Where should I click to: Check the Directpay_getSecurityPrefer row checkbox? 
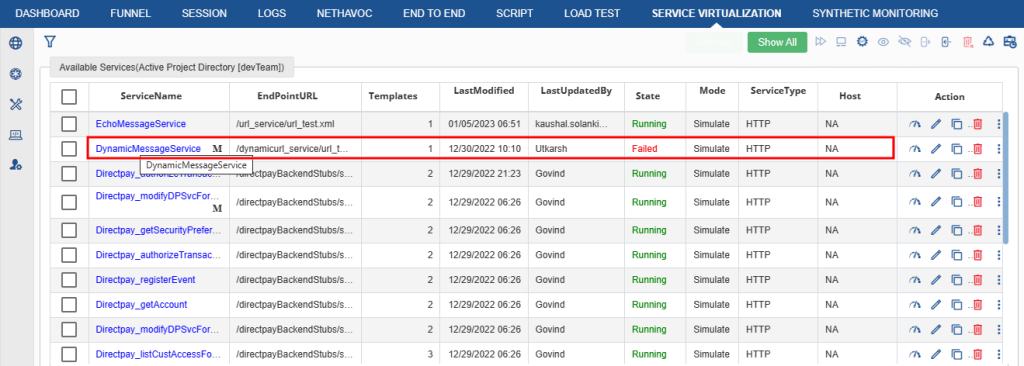click(69, 230)
